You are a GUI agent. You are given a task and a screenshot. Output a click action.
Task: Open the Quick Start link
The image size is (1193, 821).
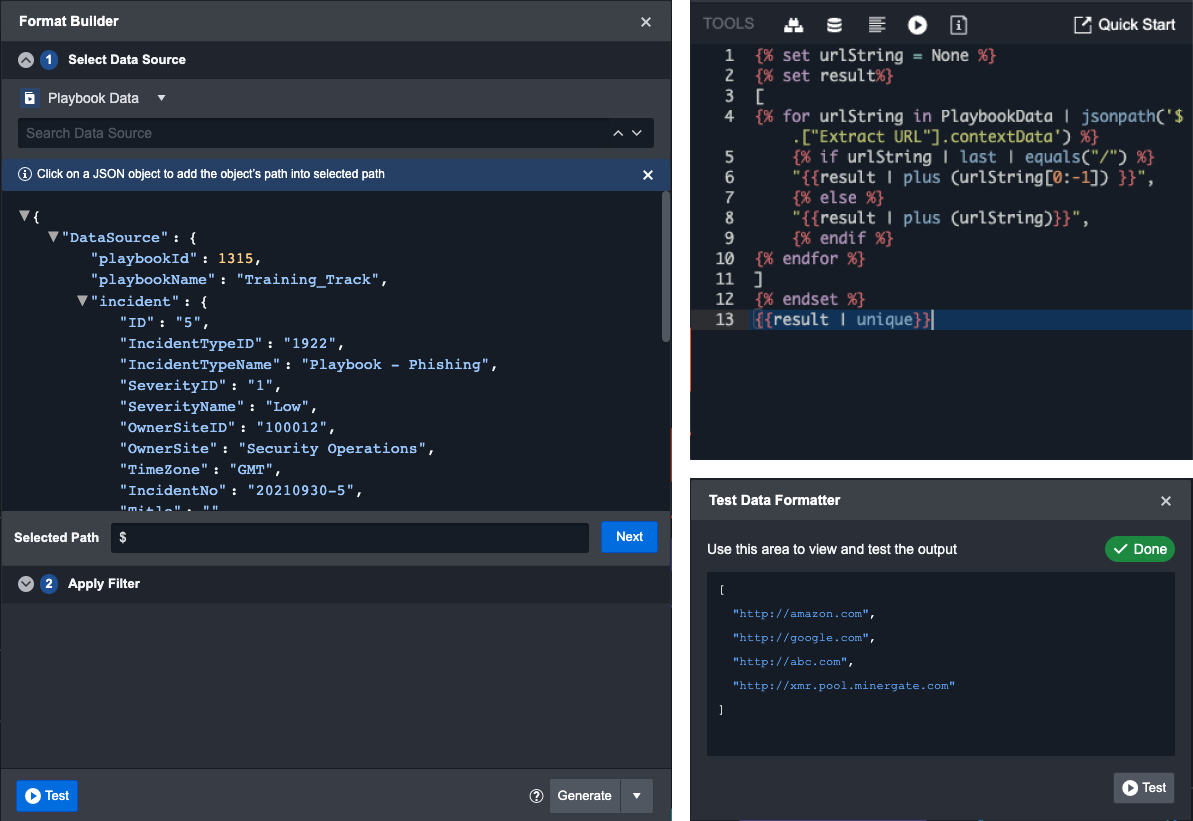pos(1125,25)
